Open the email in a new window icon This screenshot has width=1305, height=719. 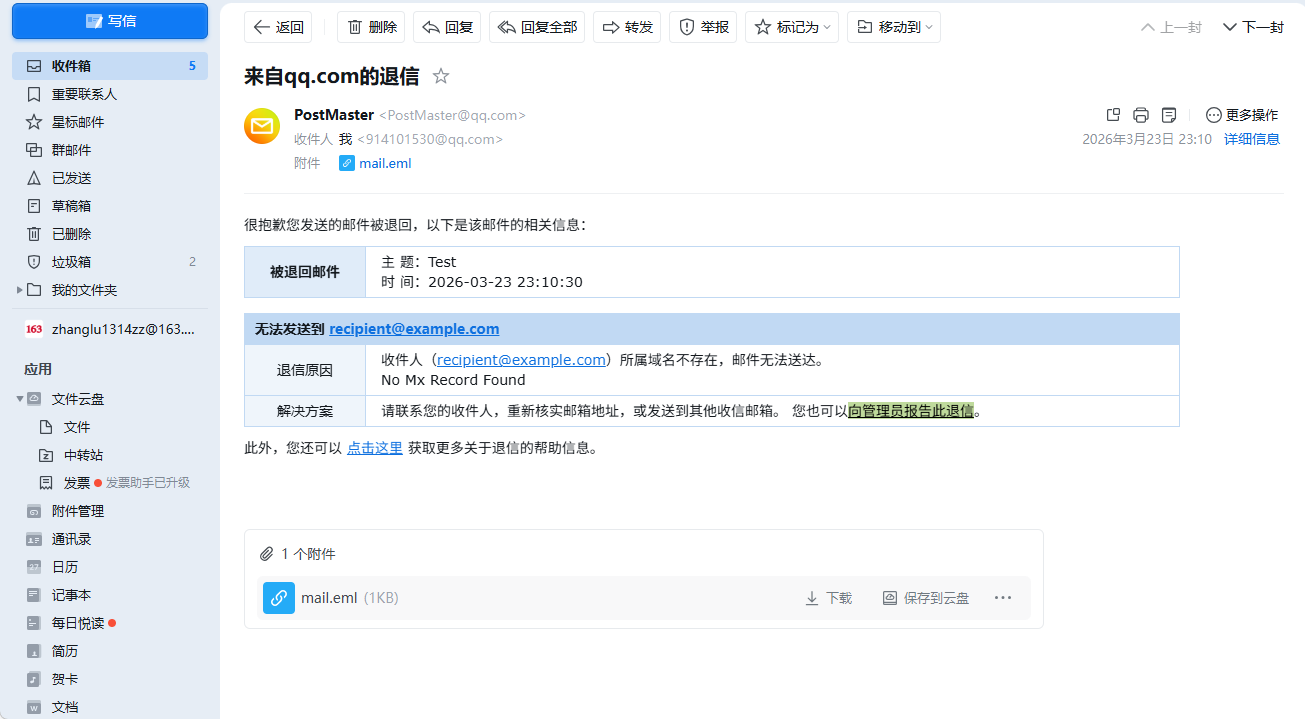(x=1113, y=114)
